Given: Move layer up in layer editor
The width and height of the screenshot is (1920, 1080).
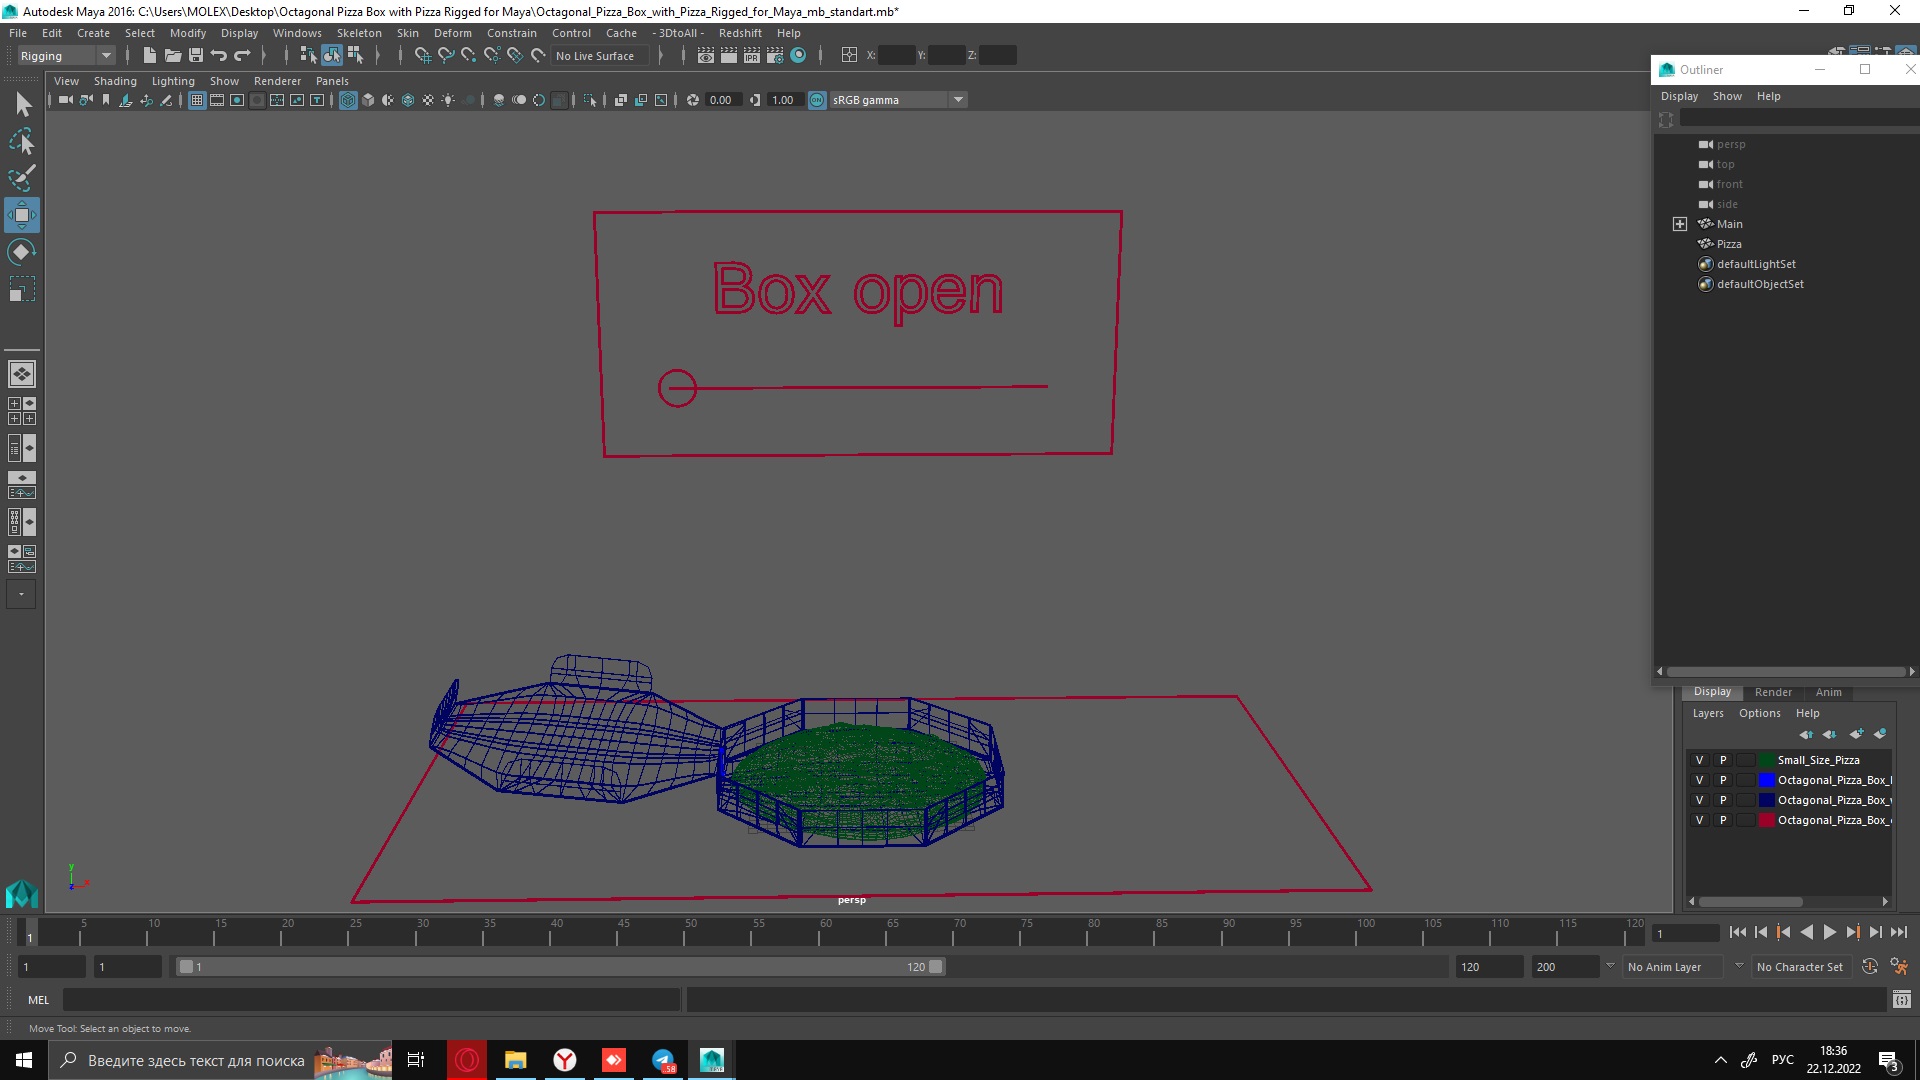Looking at the screenshot, I should point(1806,734).
